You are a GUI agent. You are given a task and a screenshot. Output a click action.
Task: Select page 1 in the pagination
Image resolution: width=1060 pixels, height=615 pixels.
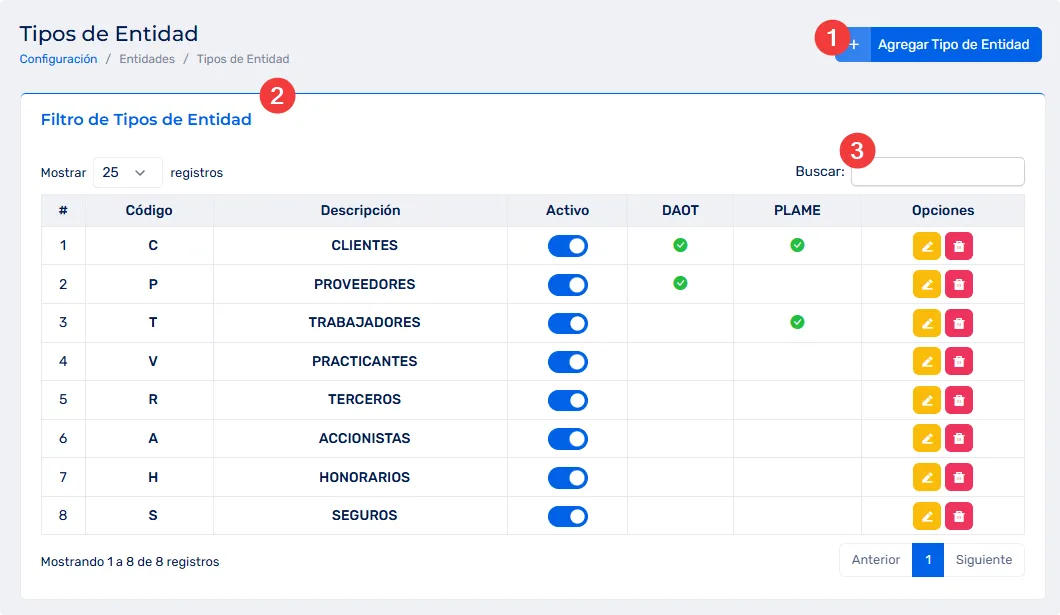pyautogui.click(x=928, y=560)
